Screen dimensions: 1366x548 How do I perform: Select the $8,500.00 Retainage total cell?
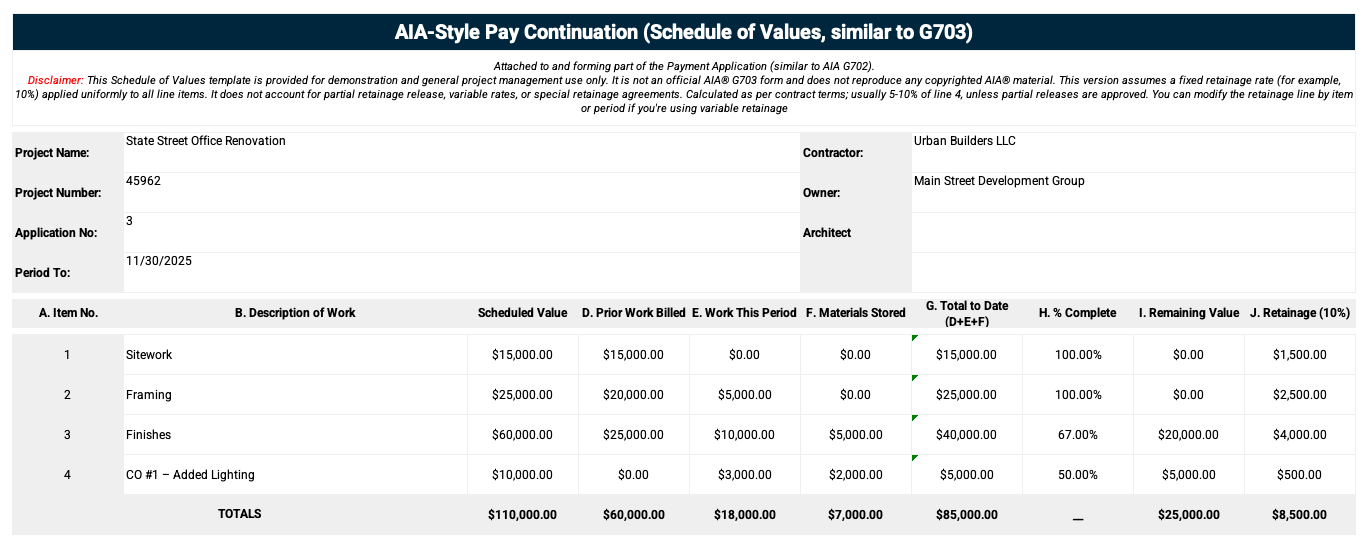(1299, 515)
